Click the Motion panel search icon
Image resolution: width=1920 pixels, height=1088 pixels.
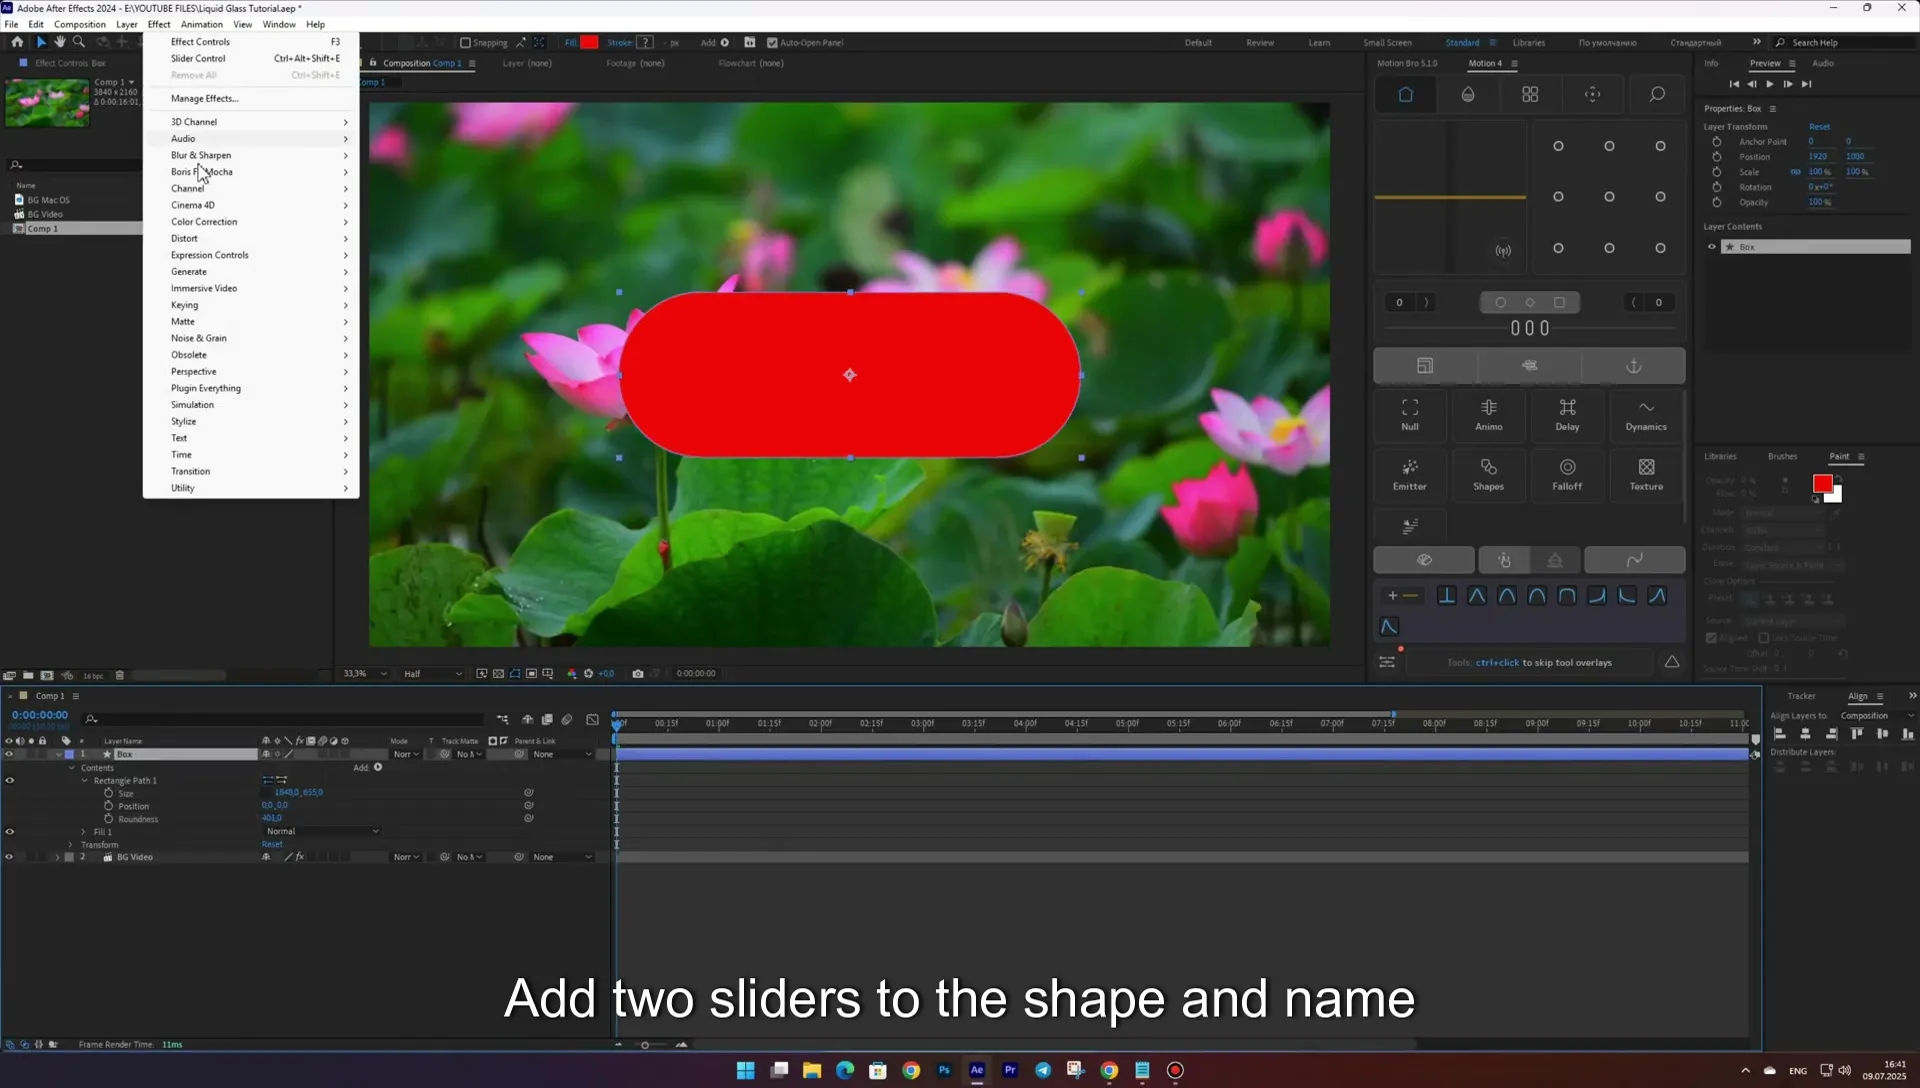[1657, 94]
